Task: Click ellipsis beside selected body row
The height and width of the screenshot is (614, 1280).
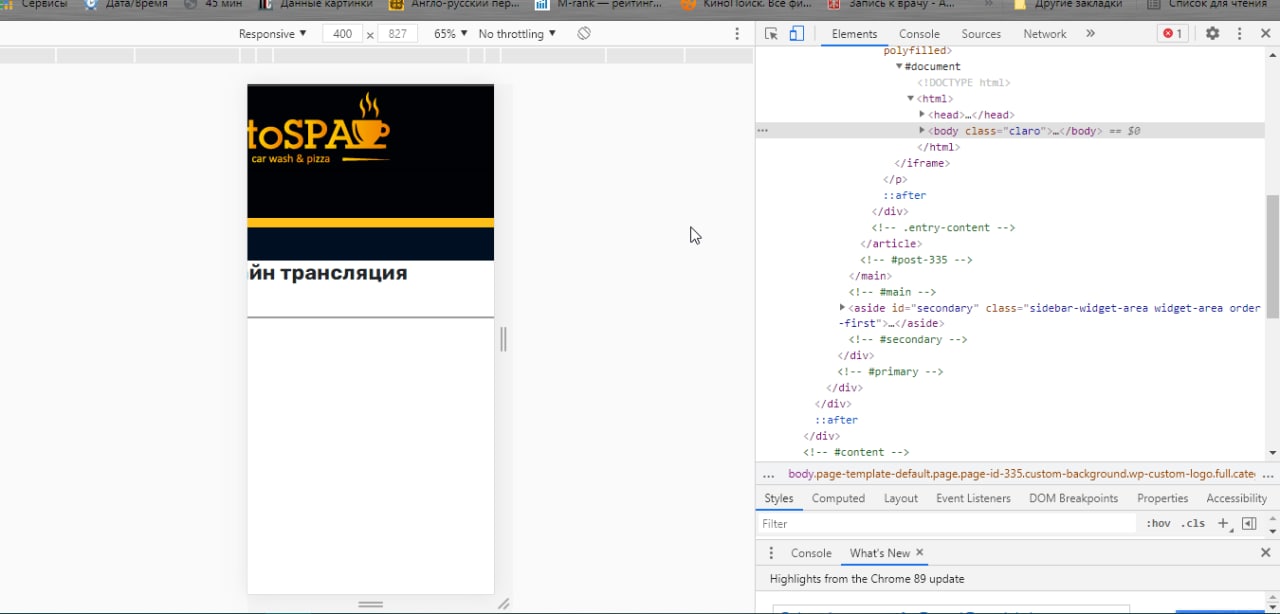Action: (762, 130)
